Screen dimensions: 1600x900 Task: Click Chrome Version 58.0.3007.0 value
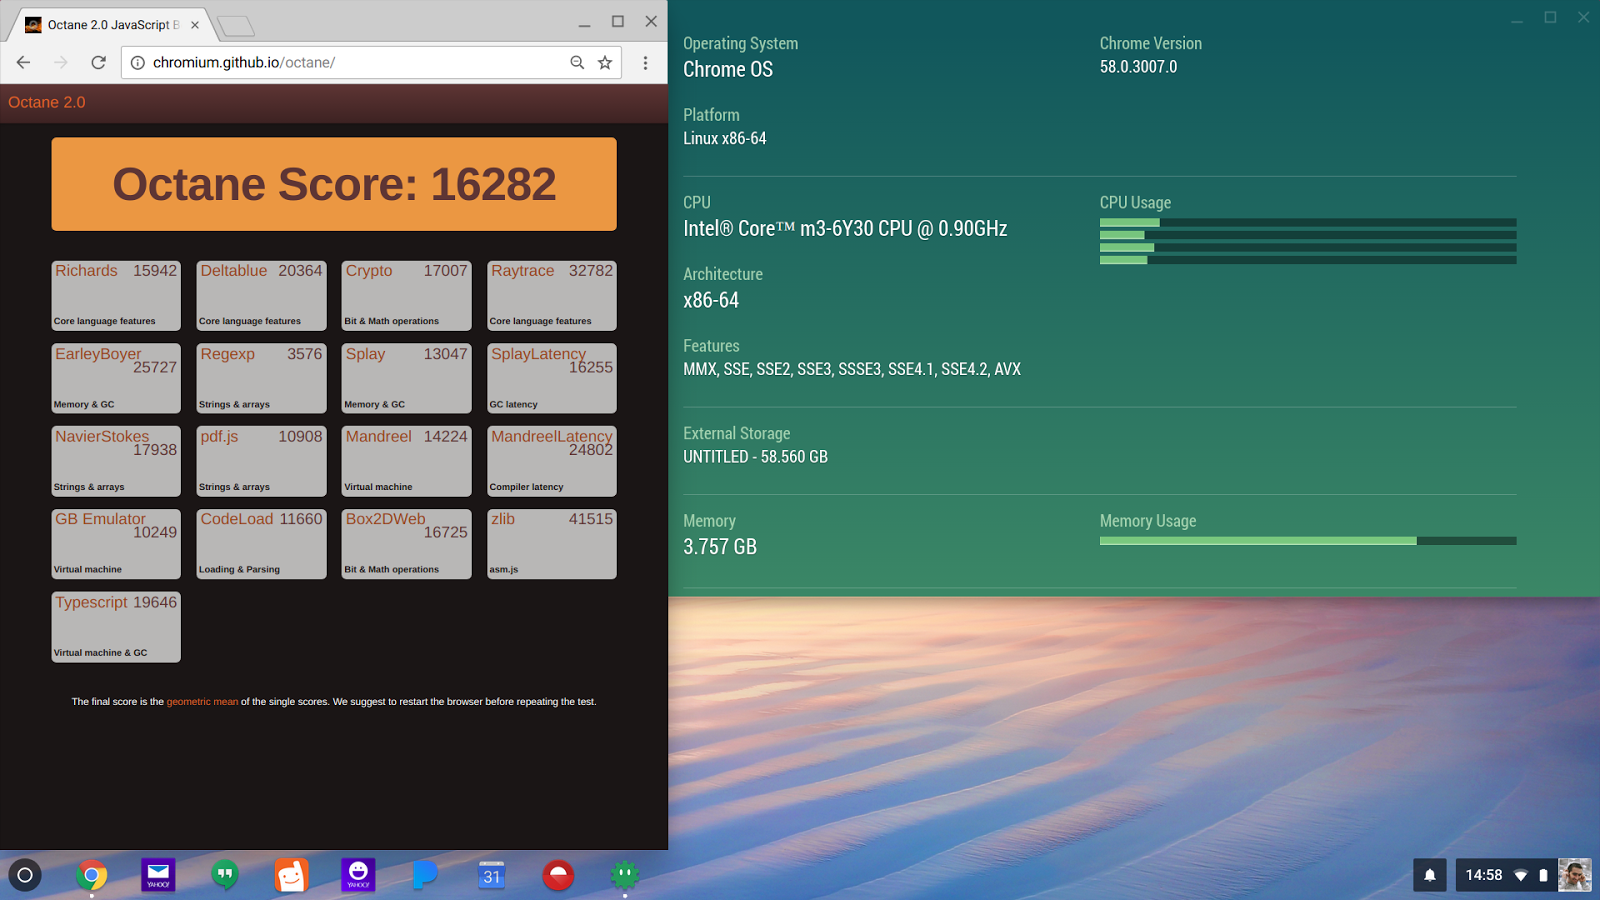(x=1138, y=67)
